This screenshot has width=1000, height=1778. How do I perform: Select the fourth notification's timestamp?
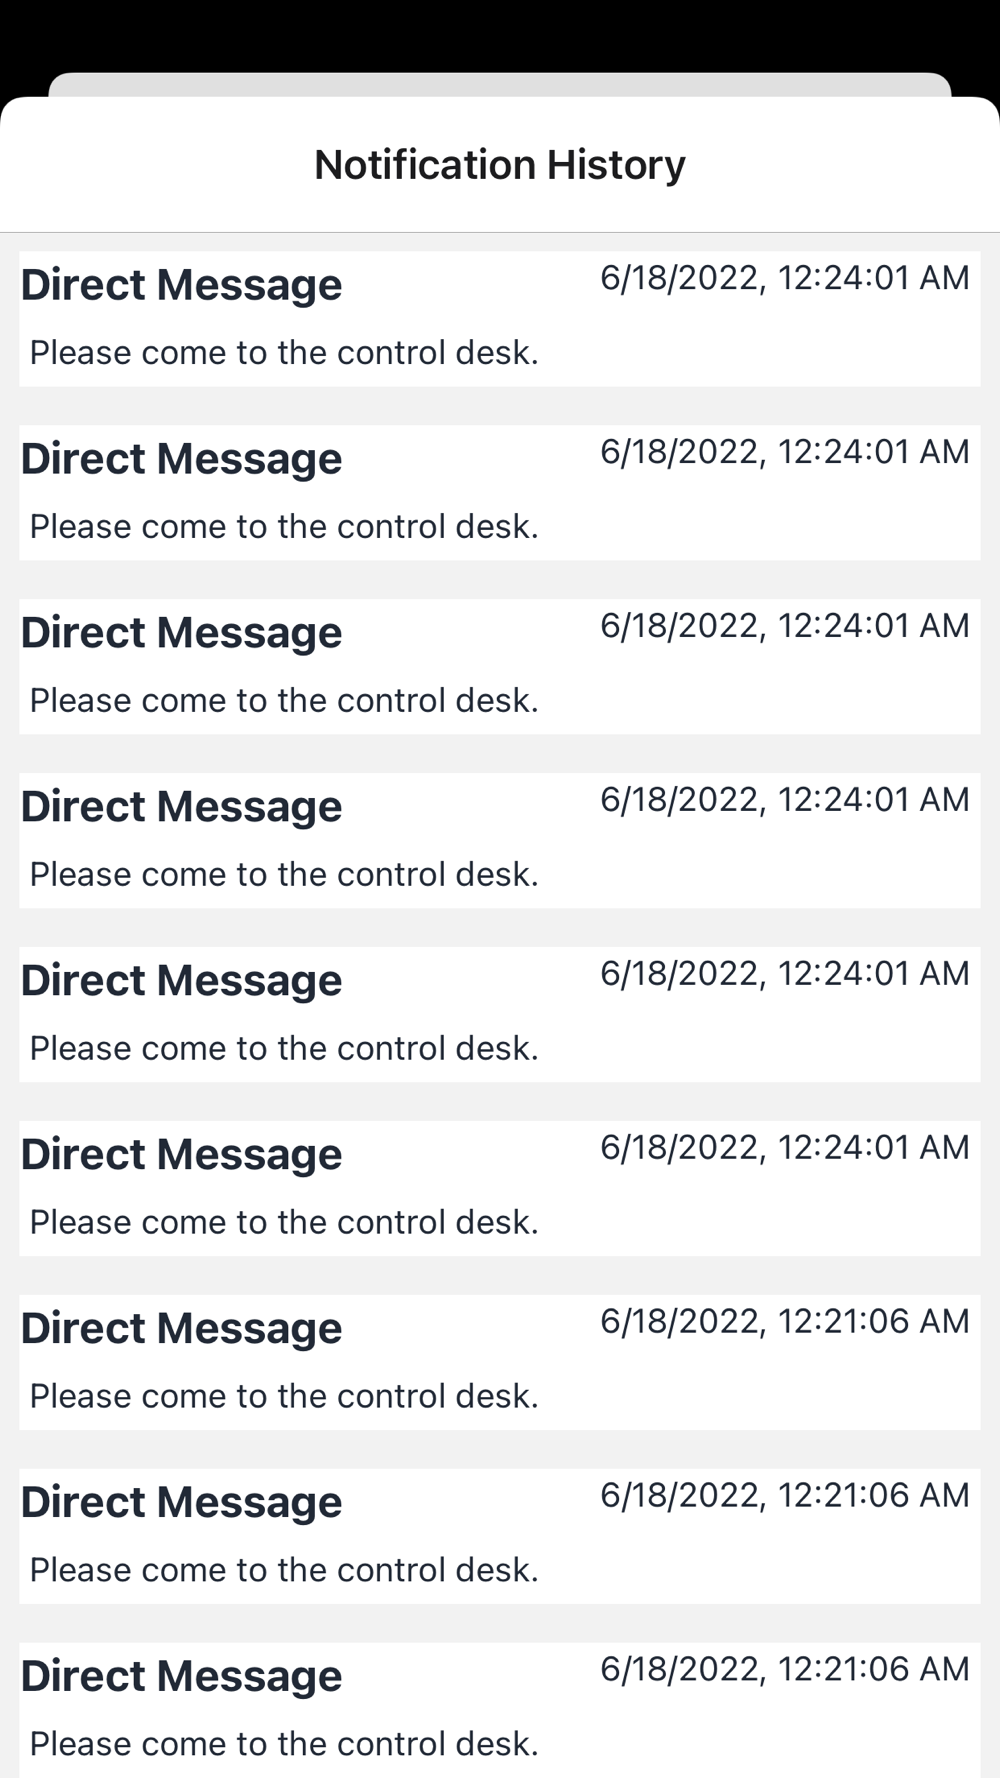click(x=784, y=800)
